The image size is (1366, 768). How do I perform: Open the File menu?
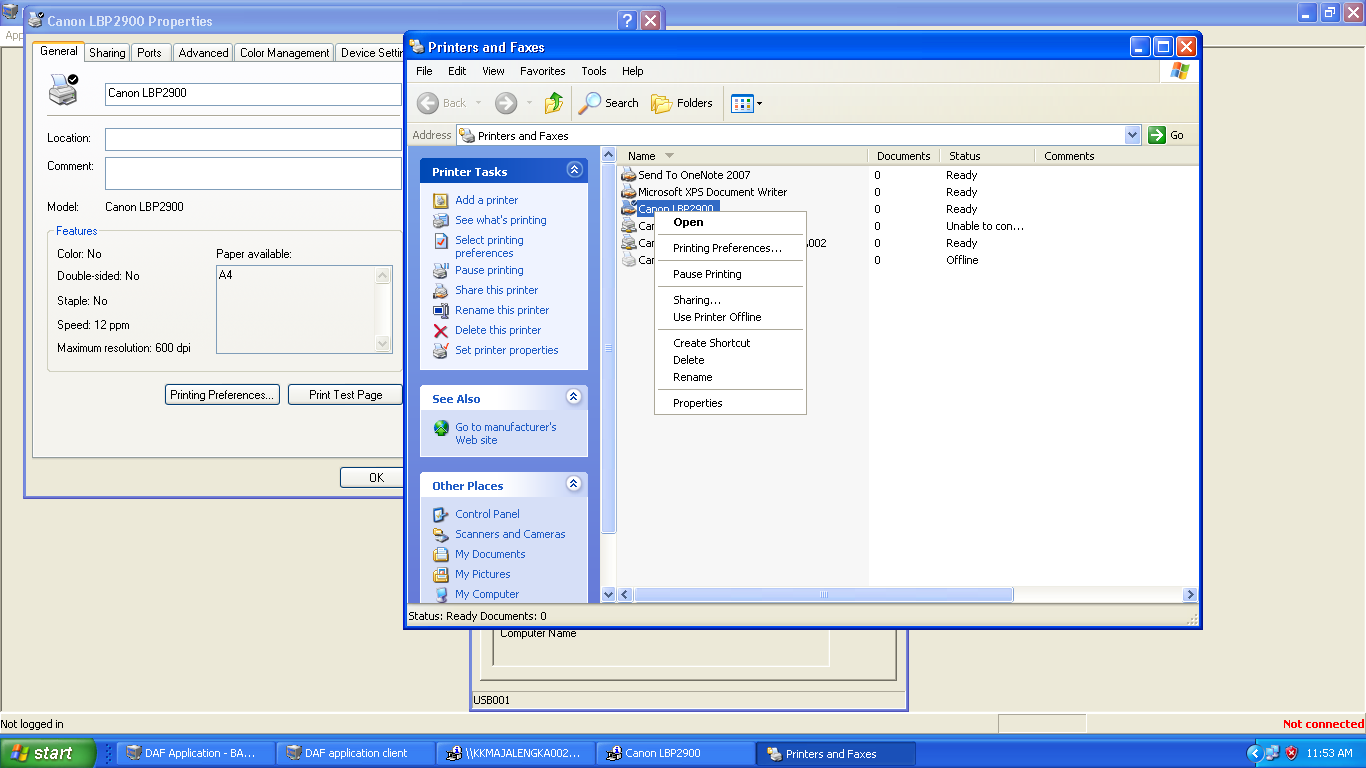pyautogui.click(x=424, y=71)
